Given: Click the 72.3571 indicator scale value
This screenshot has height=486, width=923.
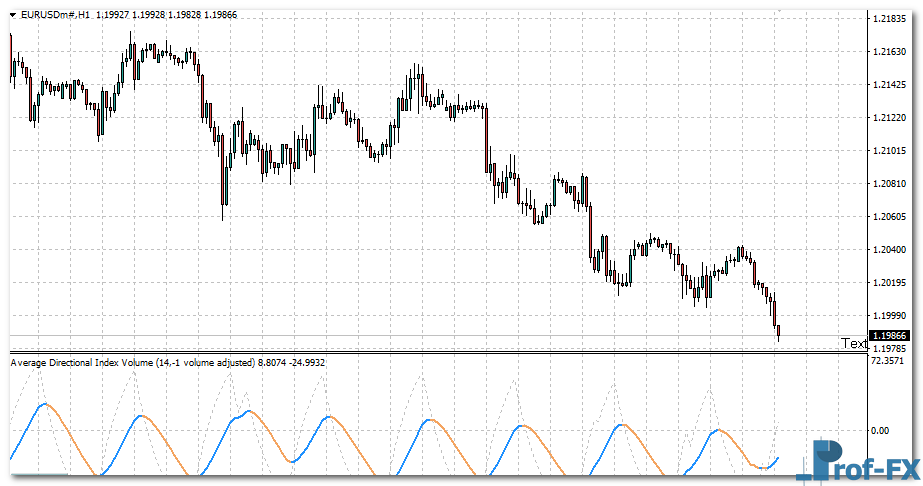Looking at the screenshot, I should point(889,361).
